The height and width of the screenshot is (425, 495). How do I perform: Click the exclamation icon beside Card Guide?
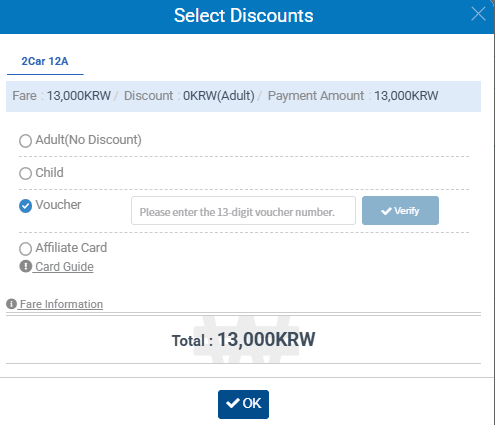(x=25, y=266)
